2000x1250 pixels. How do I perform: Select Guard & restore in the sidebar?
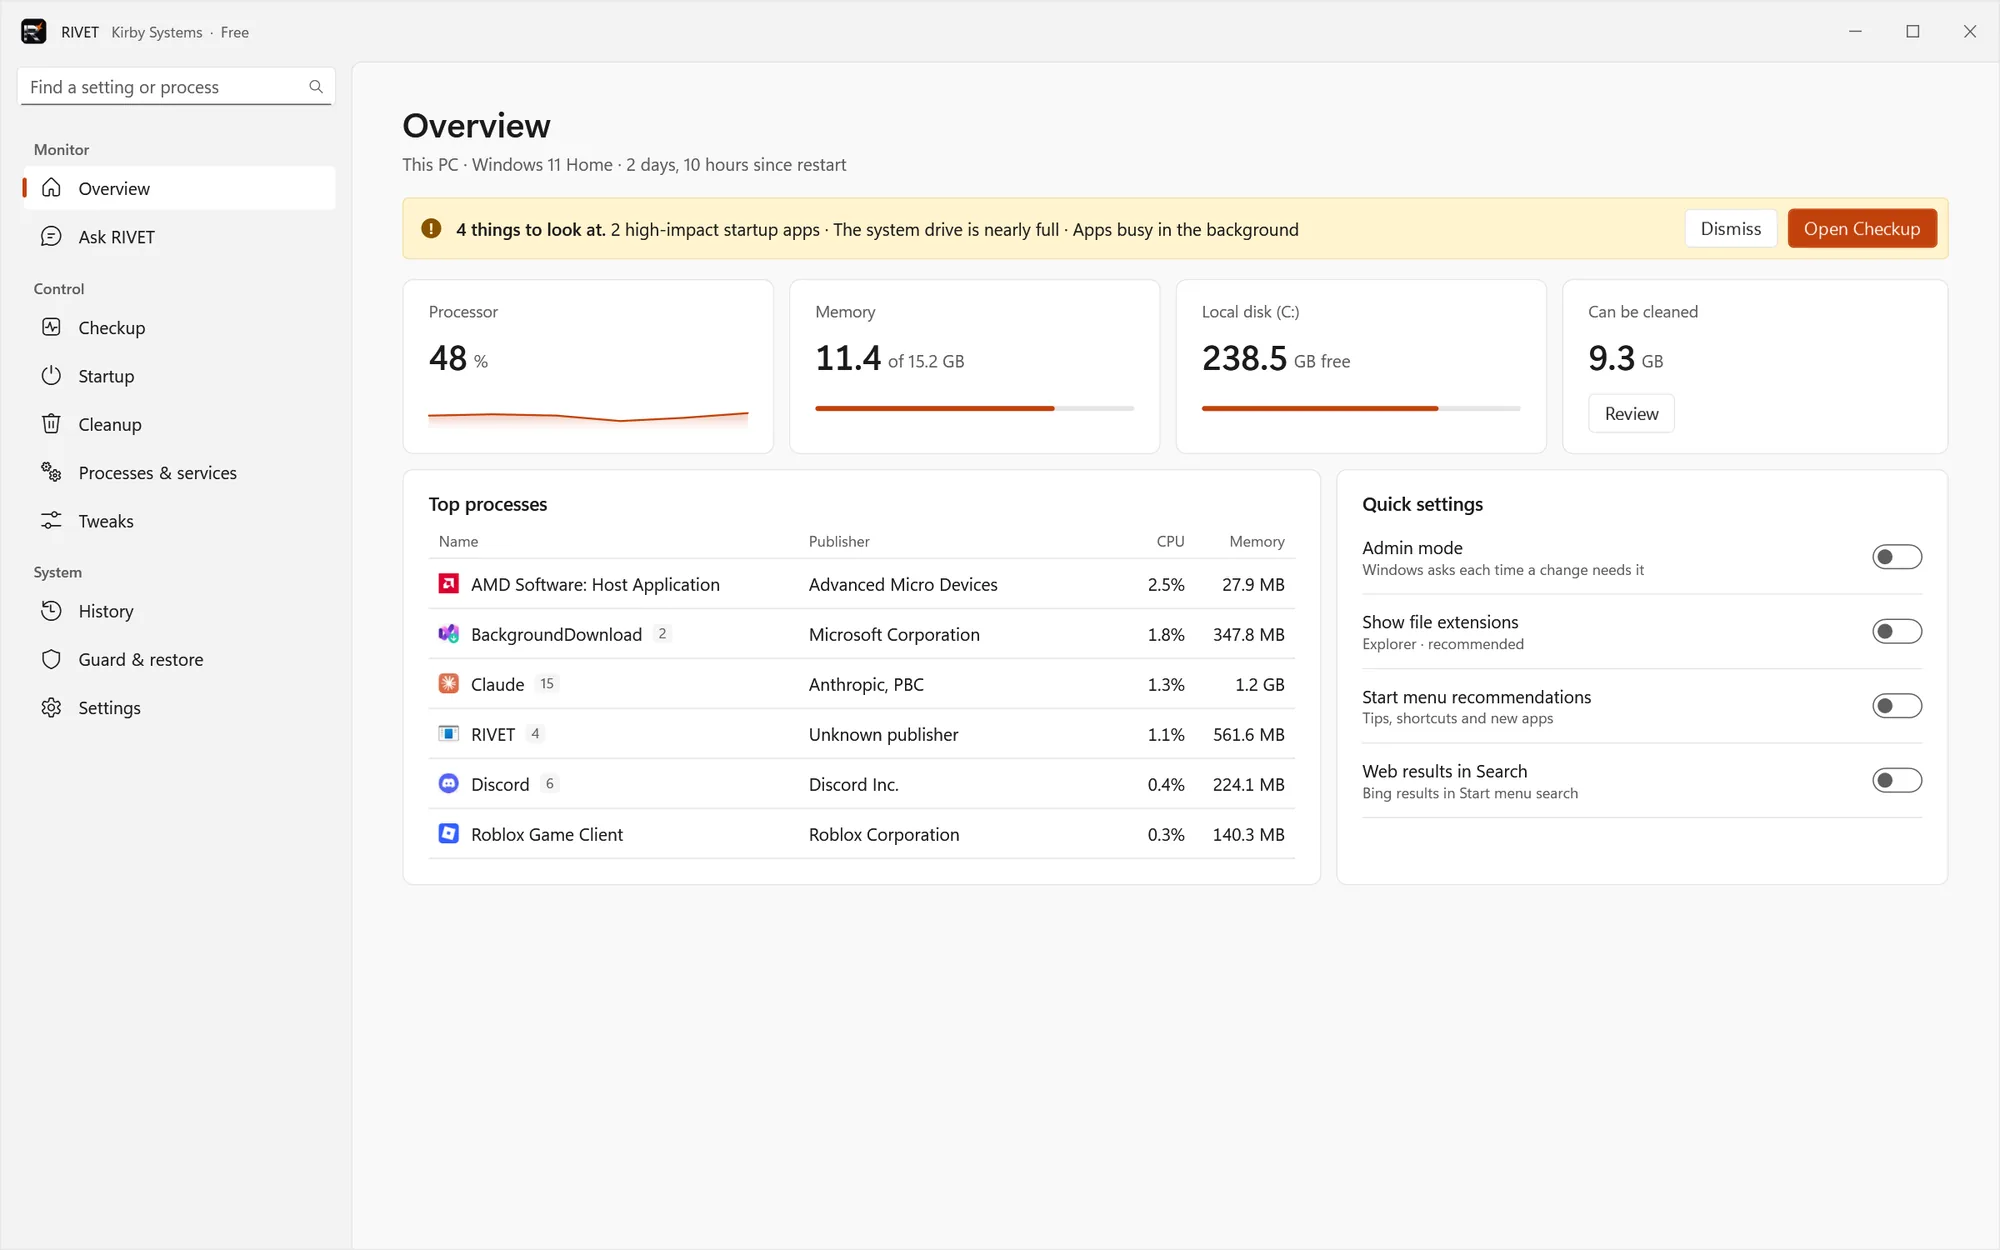coord(179,660)
